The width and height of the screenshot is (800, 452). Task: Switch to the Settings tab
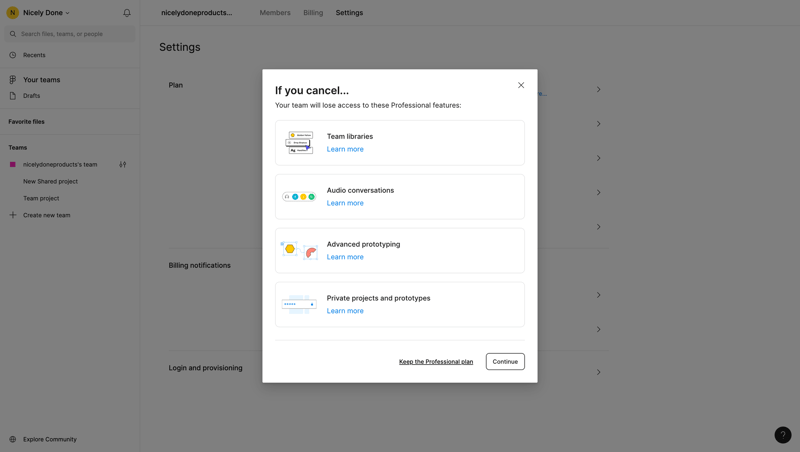(349, 13)
